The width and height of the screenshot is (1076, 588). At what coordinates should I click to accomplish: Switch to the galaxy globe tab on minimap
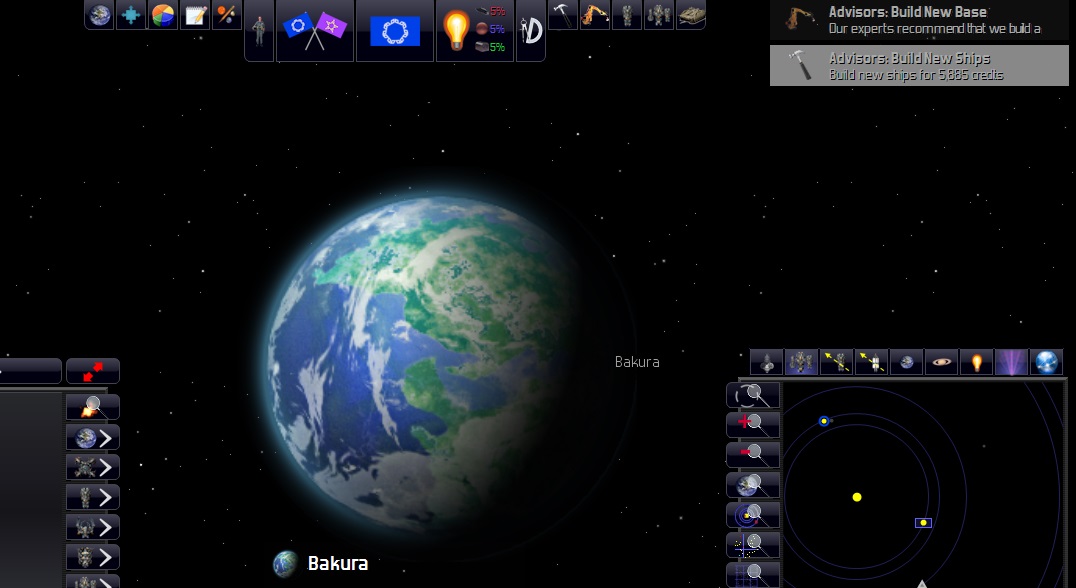tap(1047, 361)
